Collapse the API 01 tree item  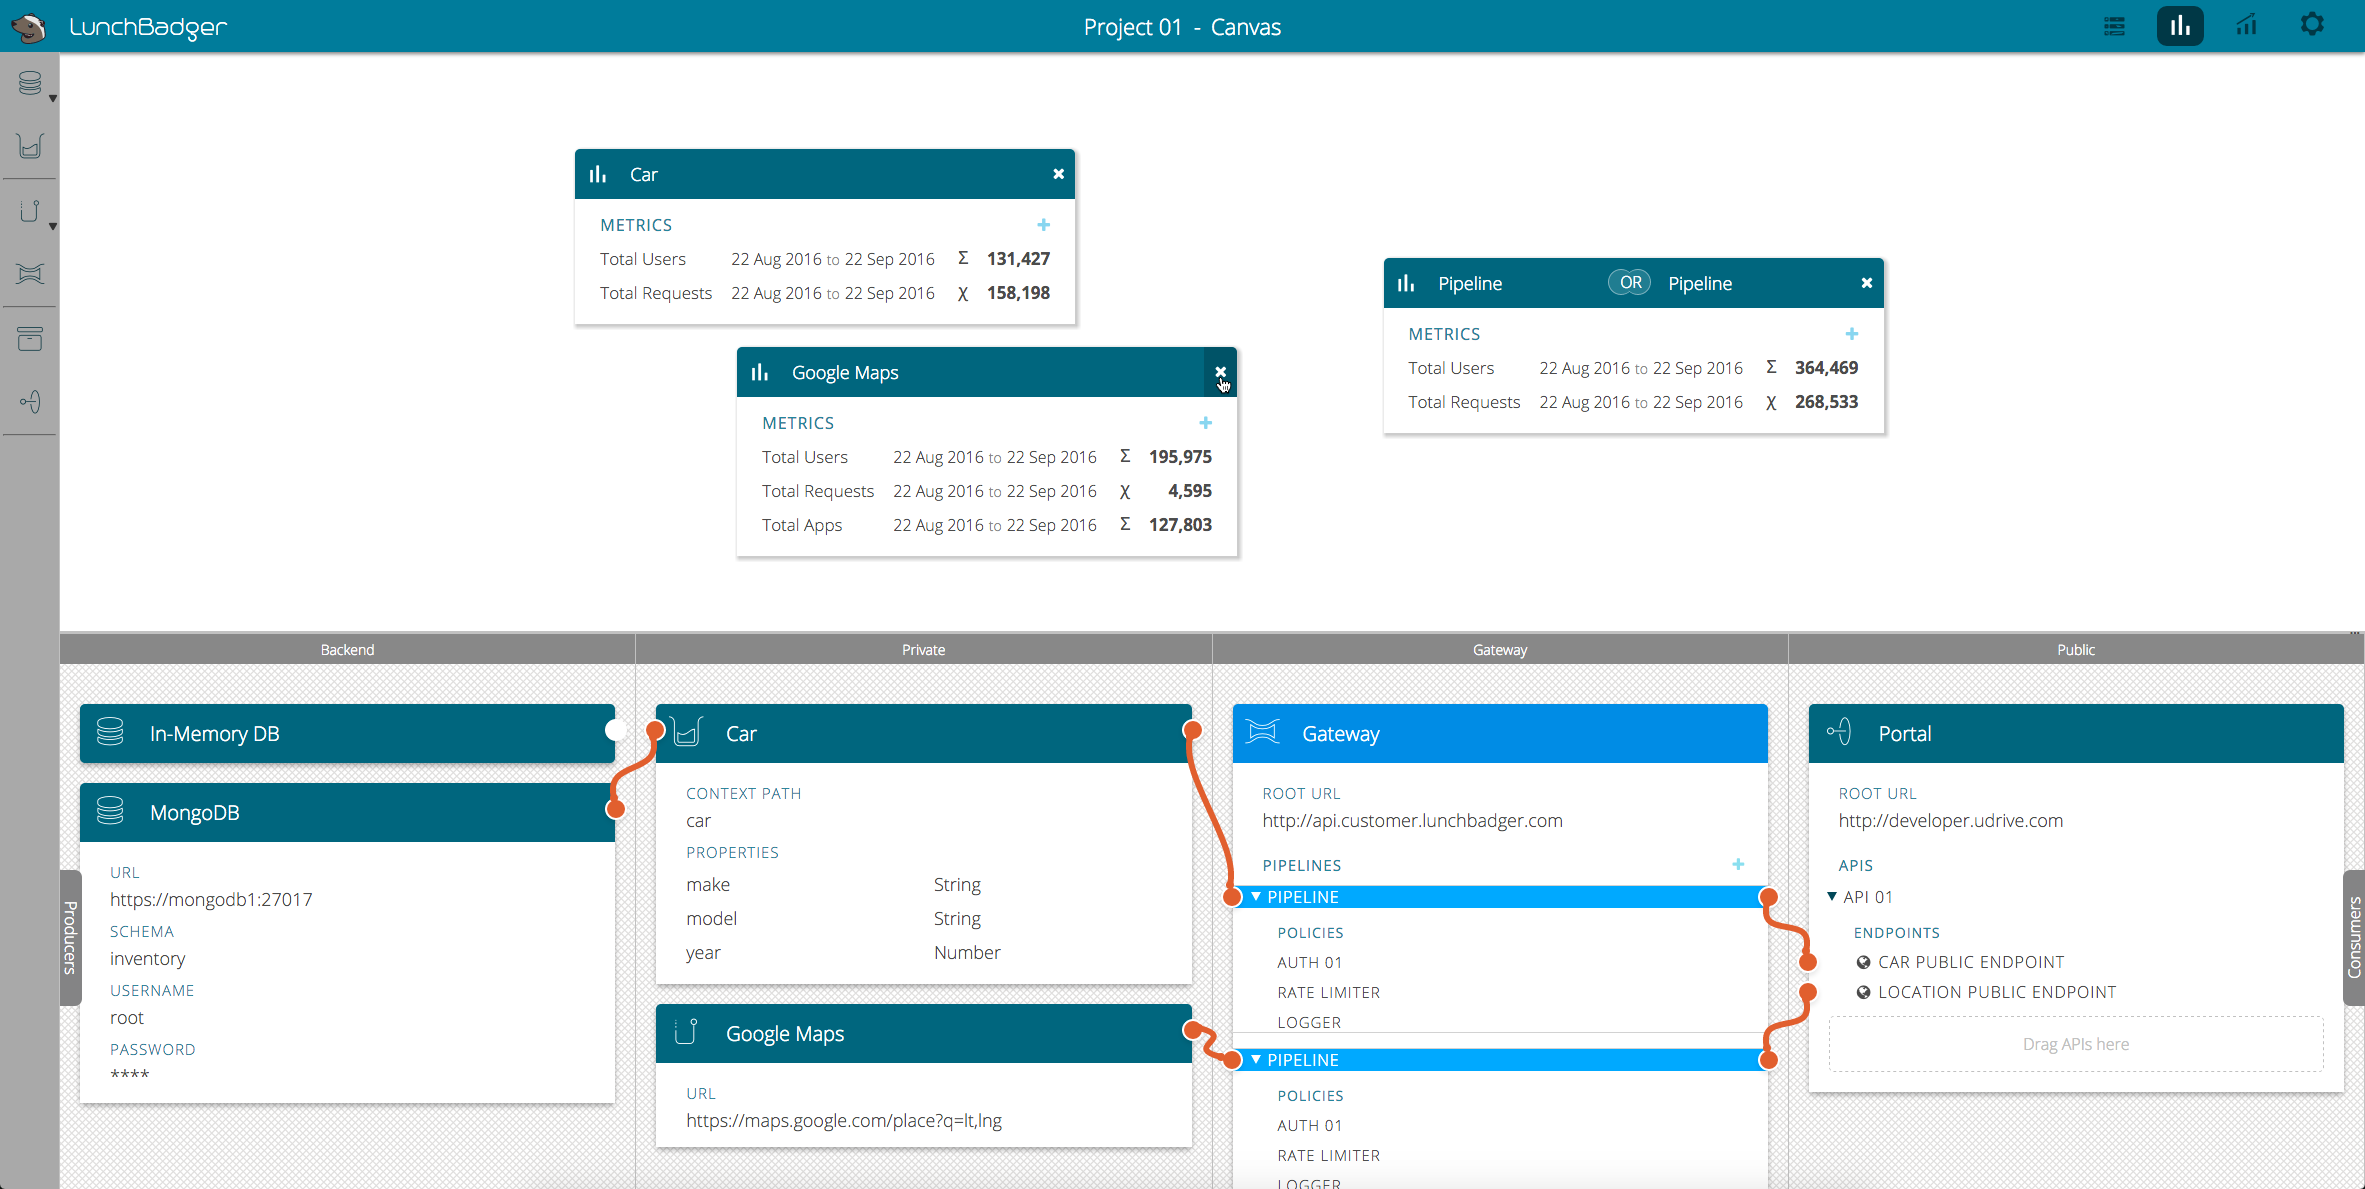point(1832,897)
